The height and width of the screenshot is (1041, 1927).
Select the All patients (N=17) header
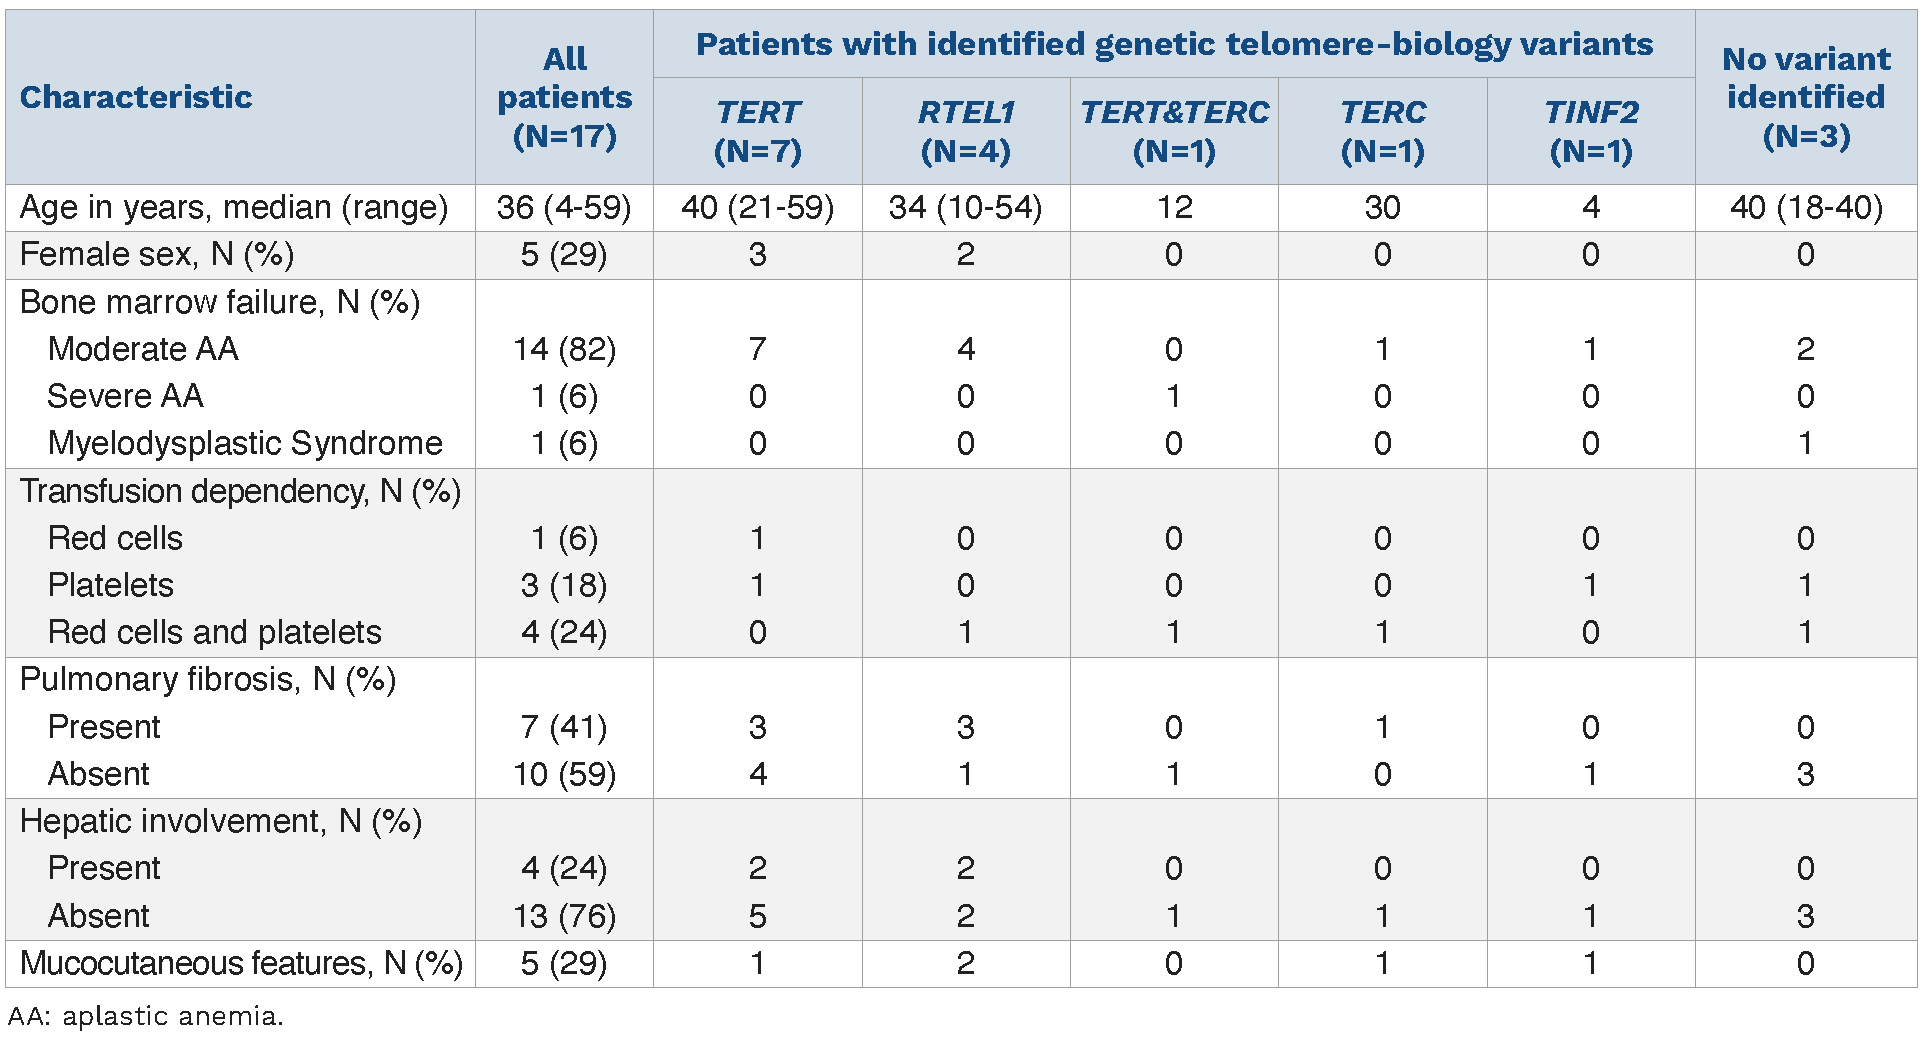pos(564,97)
